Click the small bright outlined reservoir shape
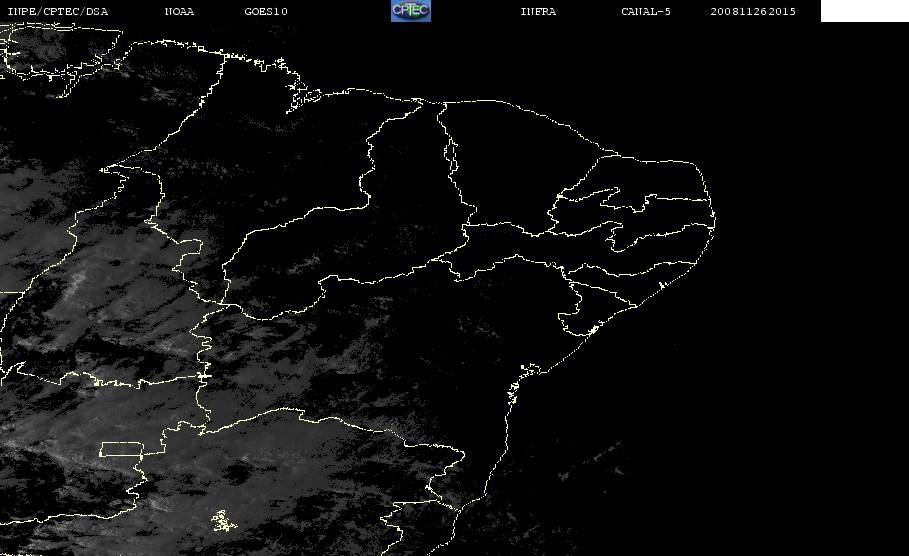 pos(223,521)
